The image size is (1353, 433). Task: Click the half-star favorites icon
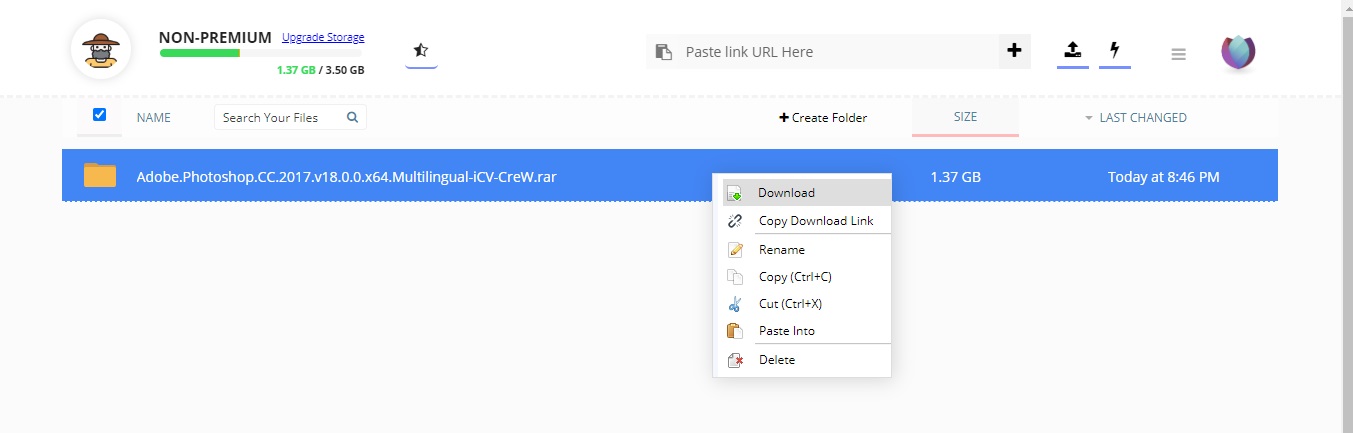pyautogui.click(x=421, y=50)
